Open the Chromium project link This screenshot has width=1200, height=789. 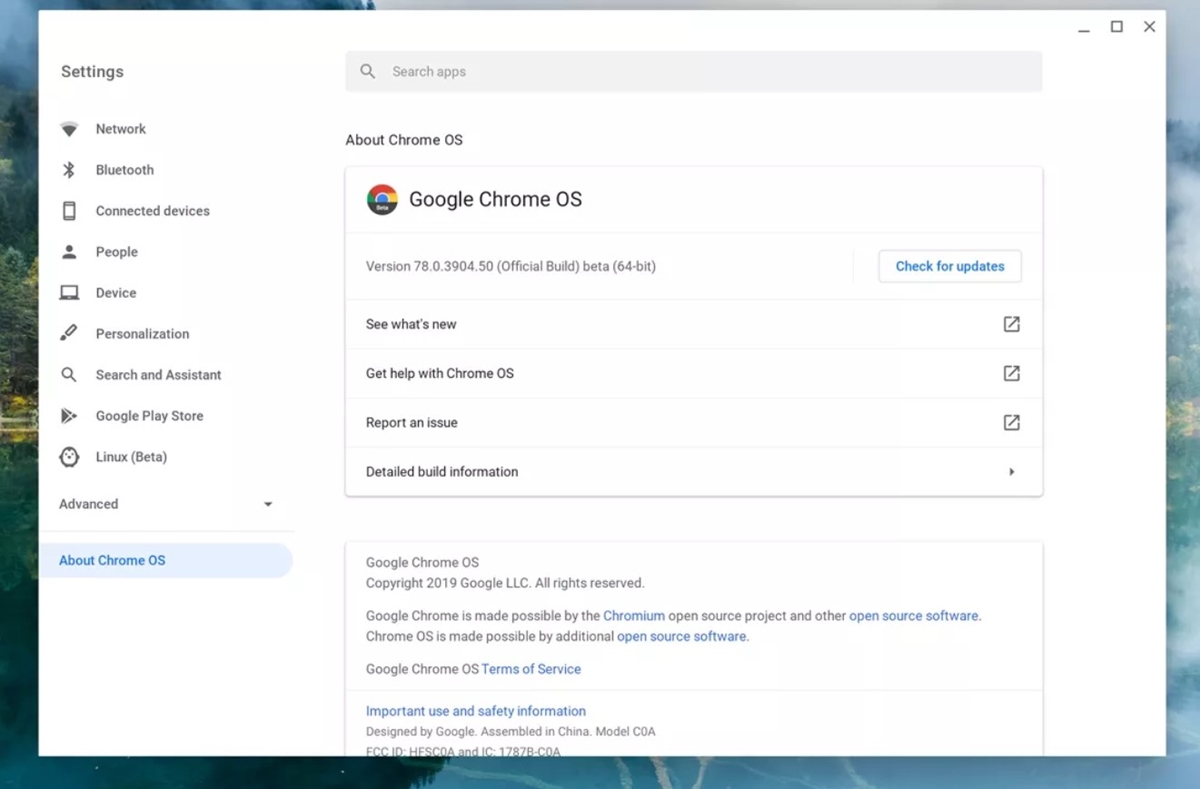click(635, 616)
